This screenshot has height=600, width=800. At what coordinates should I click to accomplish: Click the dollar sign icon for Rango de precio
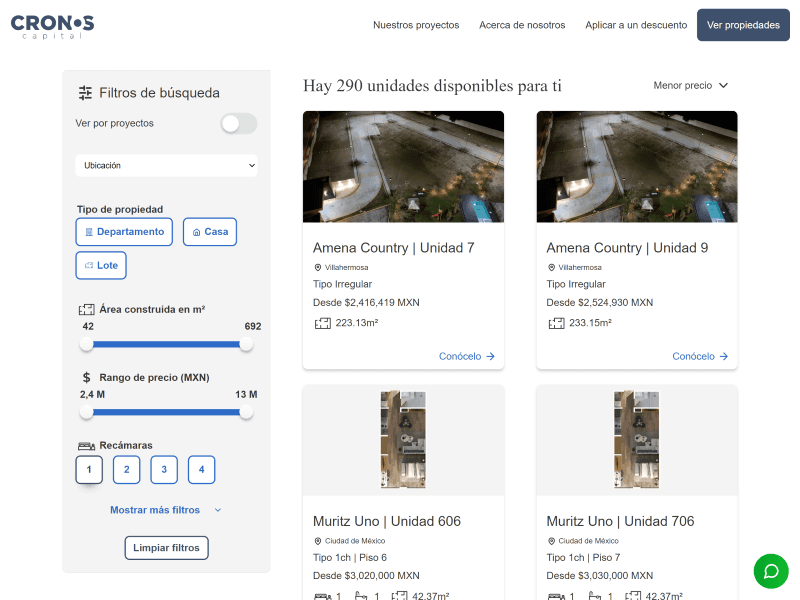(86, 378)
